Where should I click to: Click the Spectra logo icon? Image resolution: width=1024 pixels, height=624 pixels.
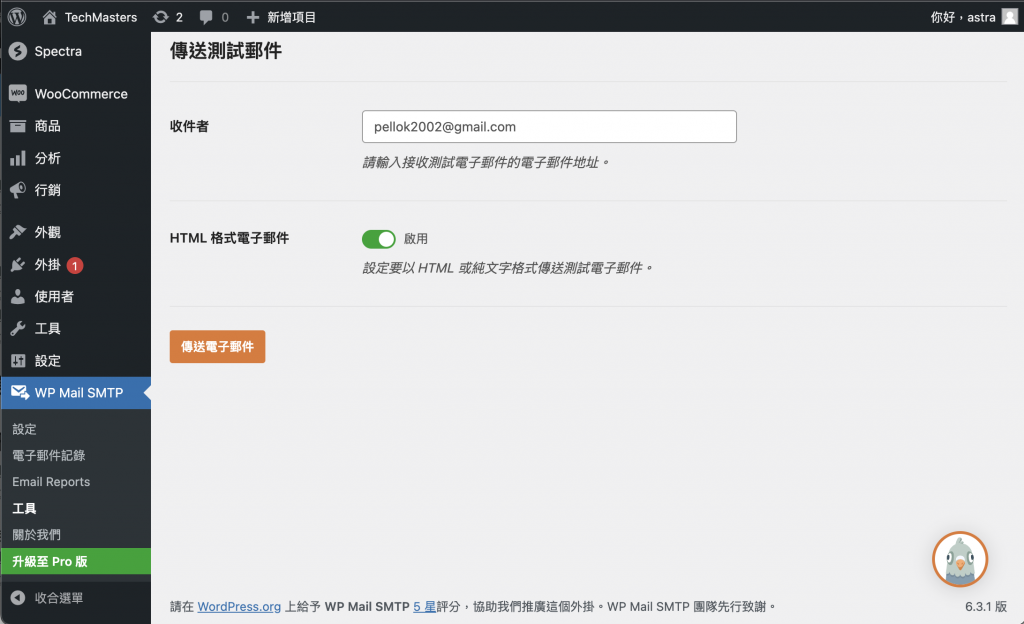18,51
